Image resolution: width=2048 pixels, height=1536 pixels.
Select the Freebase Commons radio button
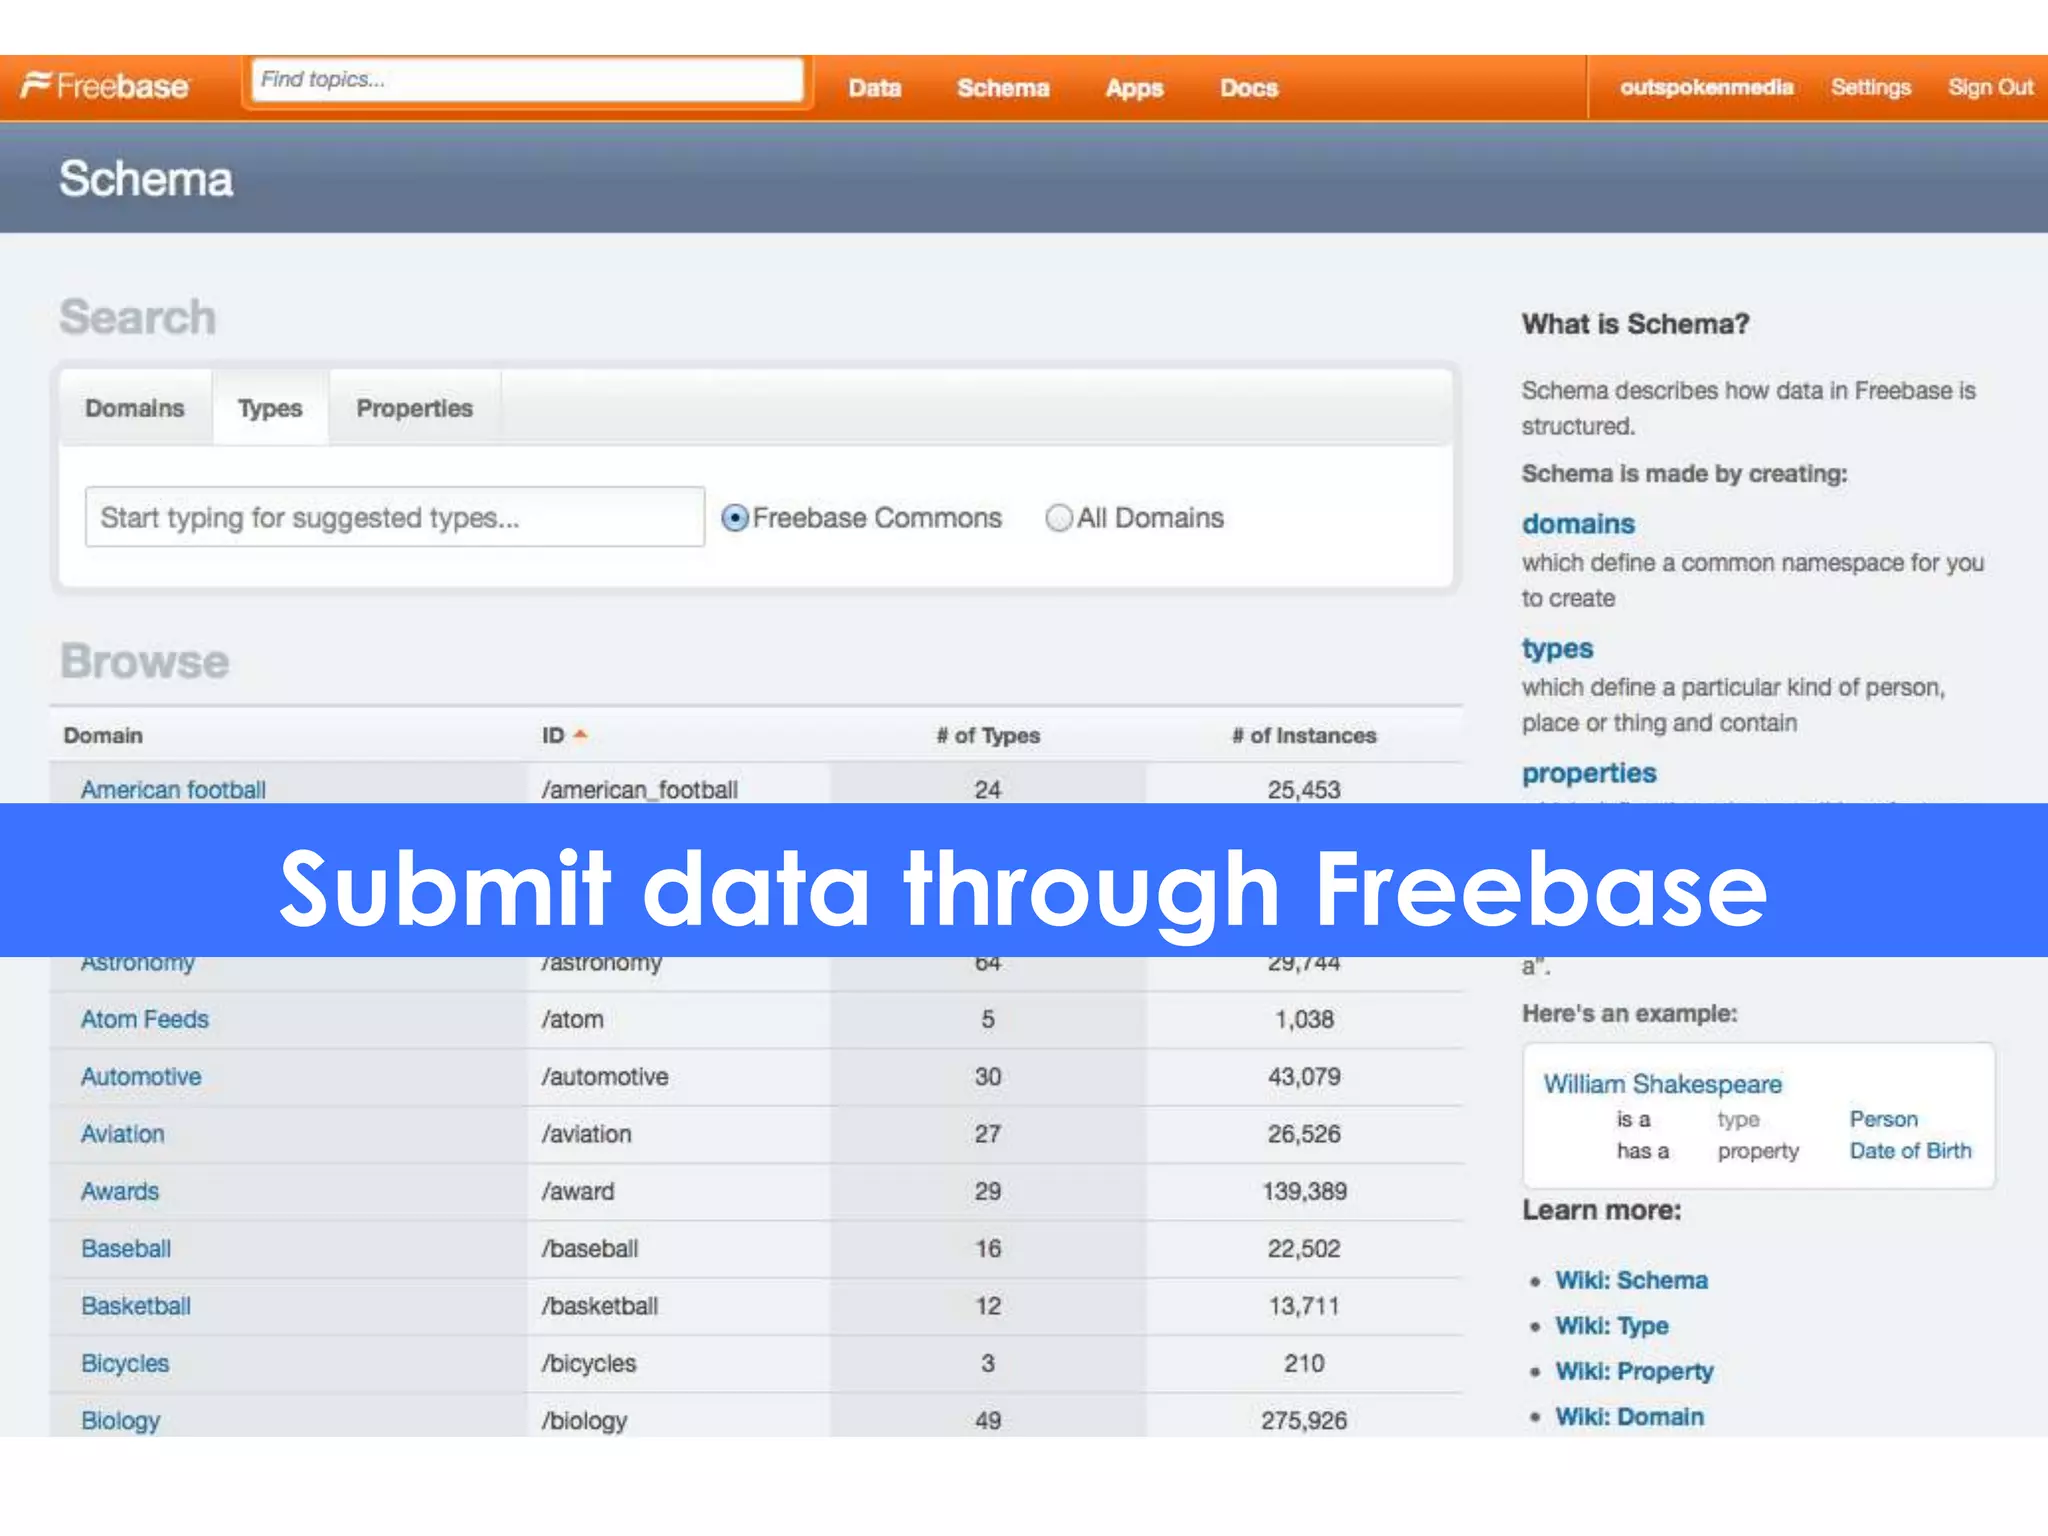tap(735, 518)
